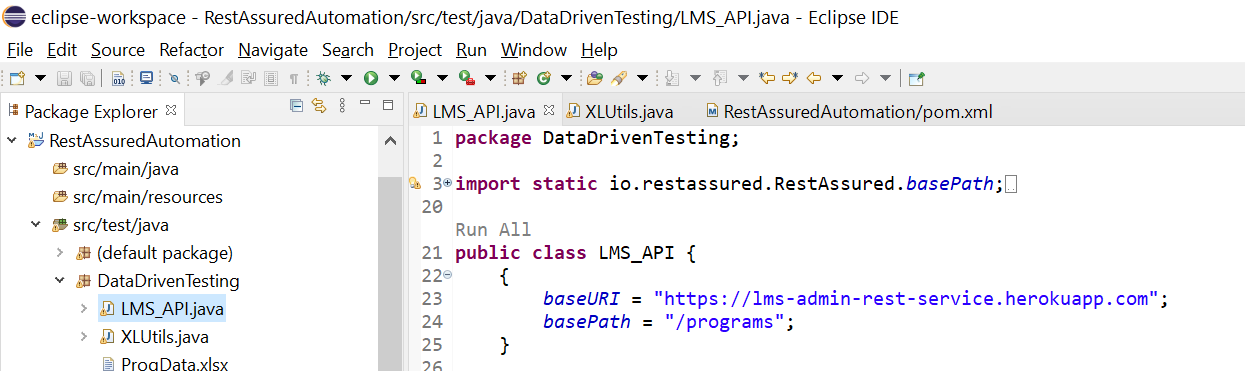1245x371 pixels.
Task: Select src/main/java in Package Explorer
Action: (126, 169)
